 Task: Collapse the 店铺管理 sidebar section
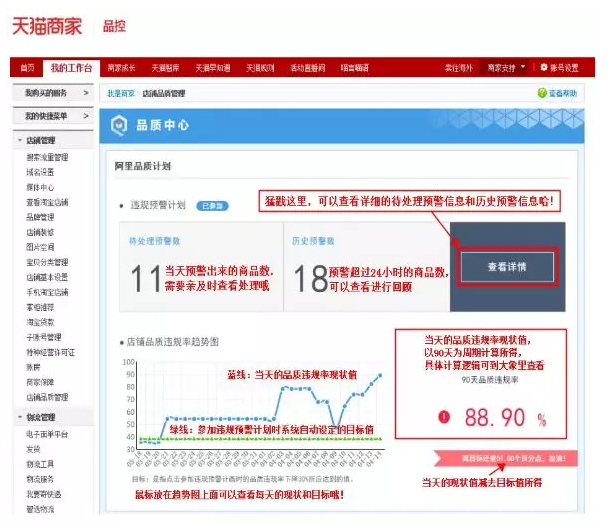click(20, 140)
